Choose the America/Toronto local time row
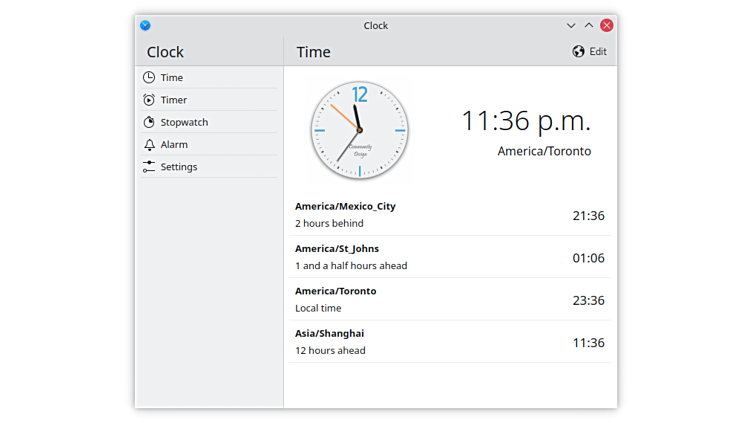This screenshot has width=752, height=423. tap(449, 300)
